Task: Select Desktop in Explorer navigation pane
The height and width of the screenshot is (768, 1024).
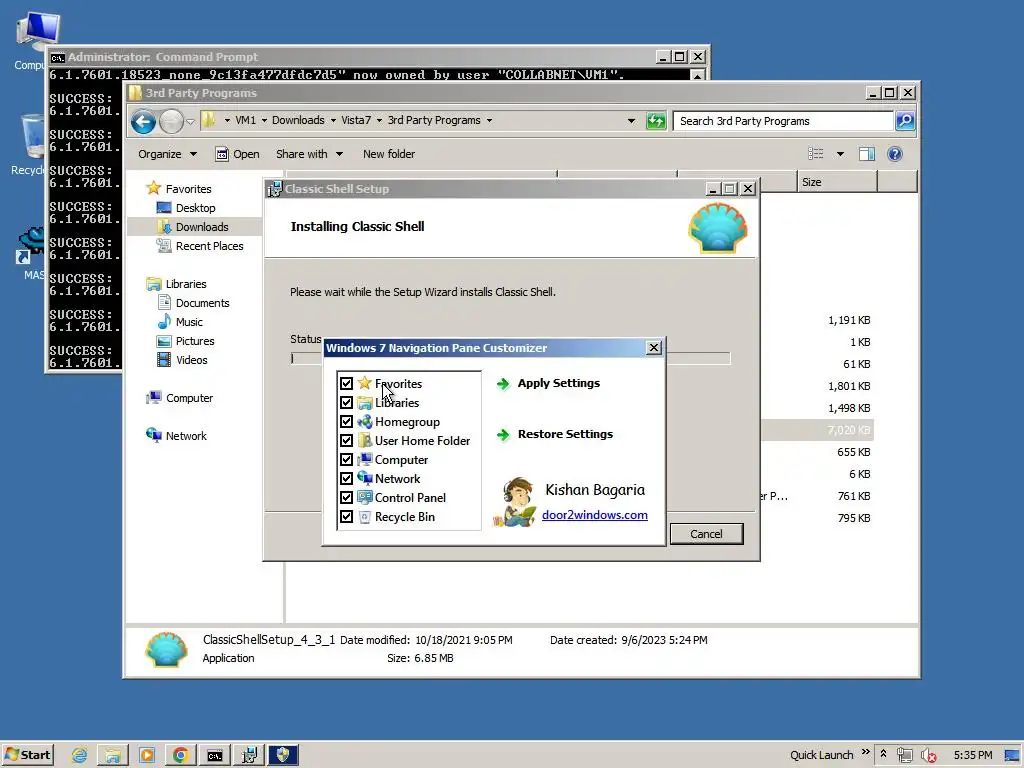Action: point(195,208)
